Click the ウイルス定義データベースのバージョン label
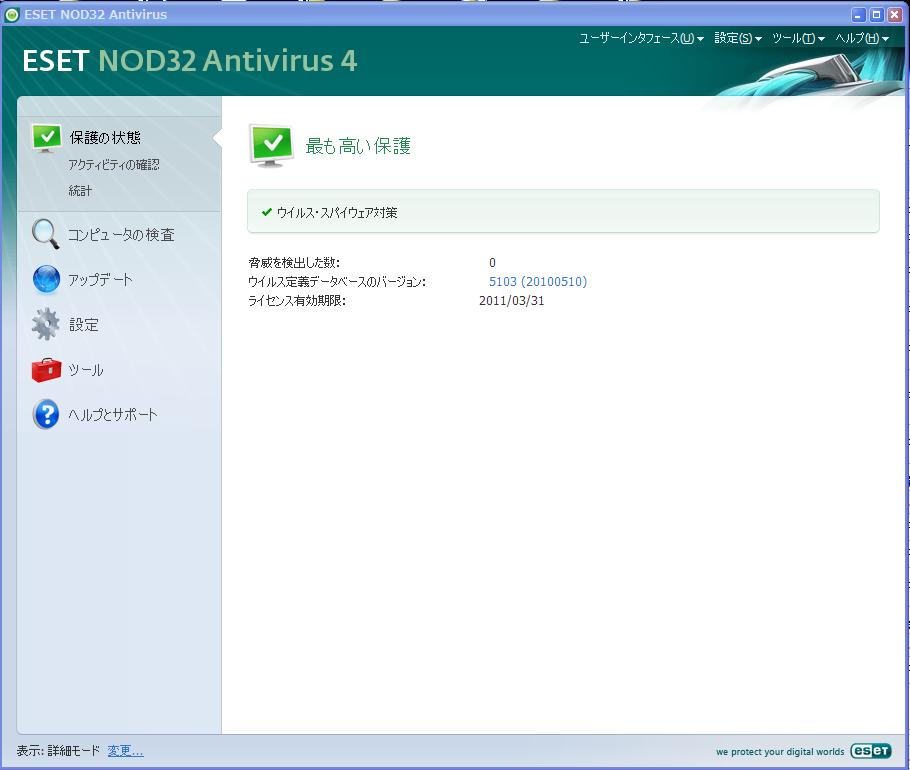The width and height of the screenshot is (910, 770). point(337,281)
